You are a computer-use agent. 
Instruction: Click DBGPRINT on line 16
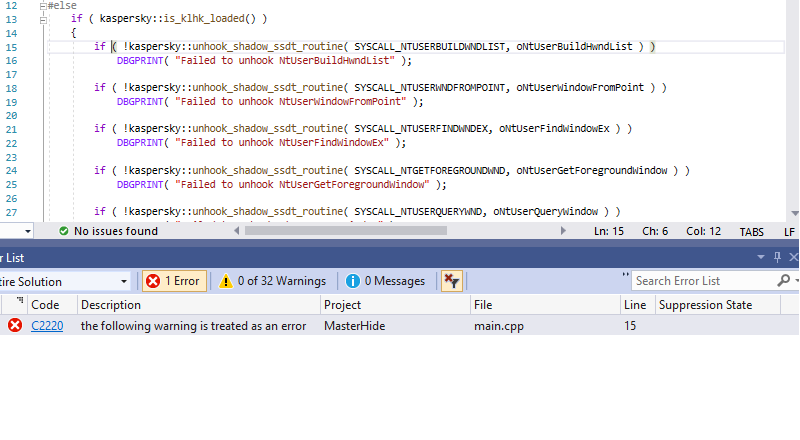click(140, 60)
